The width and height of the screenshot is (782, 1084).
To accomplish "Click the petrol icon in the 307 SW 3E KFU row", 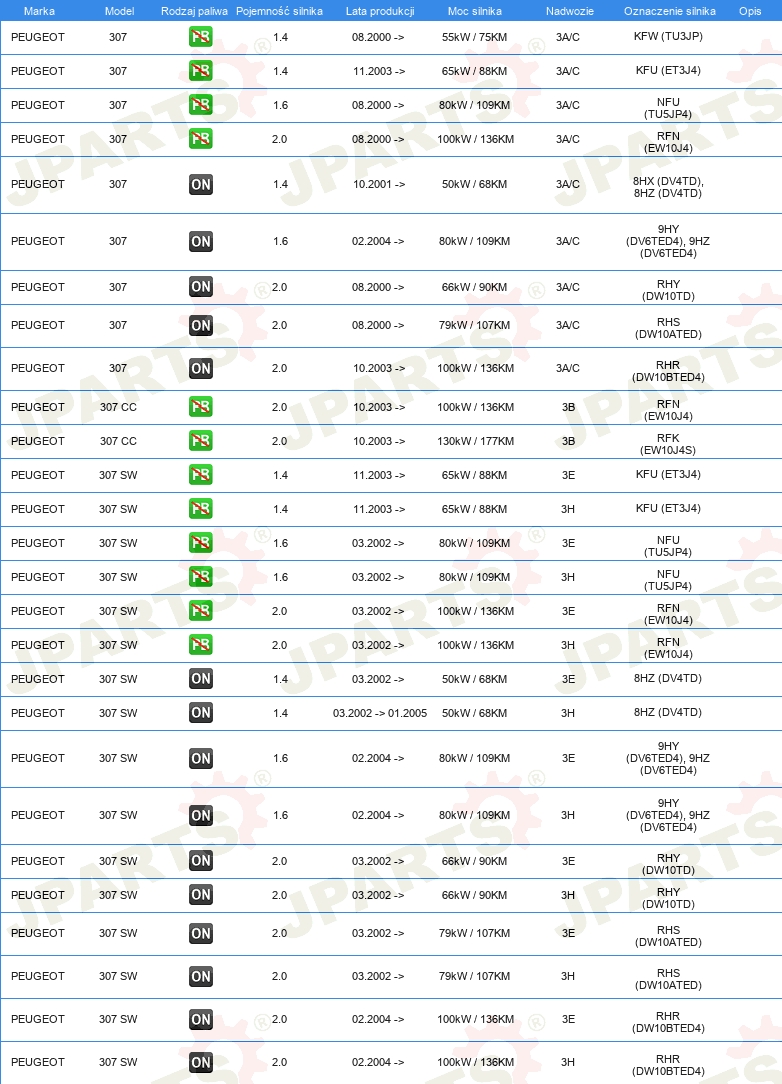I will 201,474.
